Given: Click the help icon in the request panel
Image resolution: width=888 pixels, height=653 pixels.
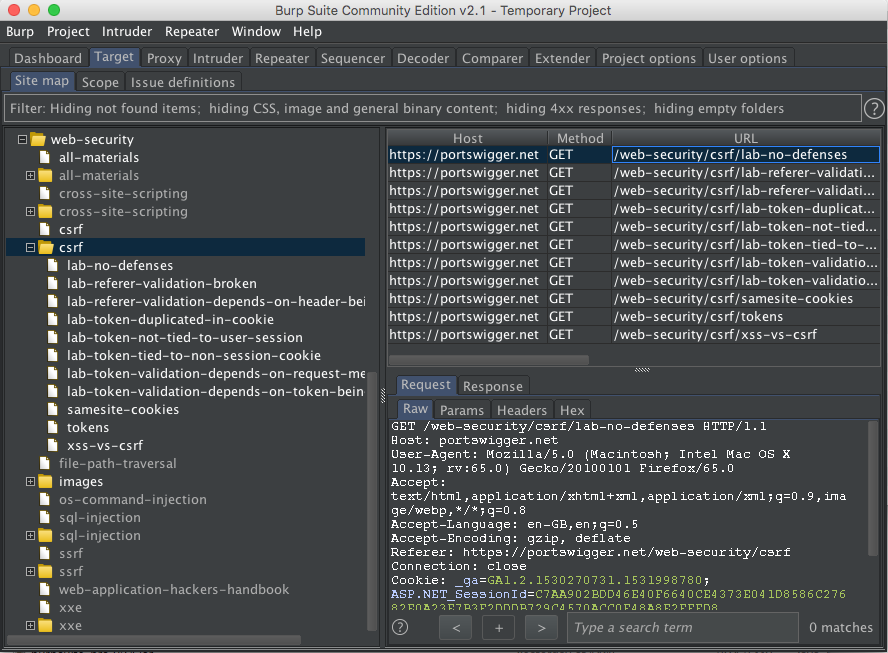Looking at the screenshot, I should [400, 627].
